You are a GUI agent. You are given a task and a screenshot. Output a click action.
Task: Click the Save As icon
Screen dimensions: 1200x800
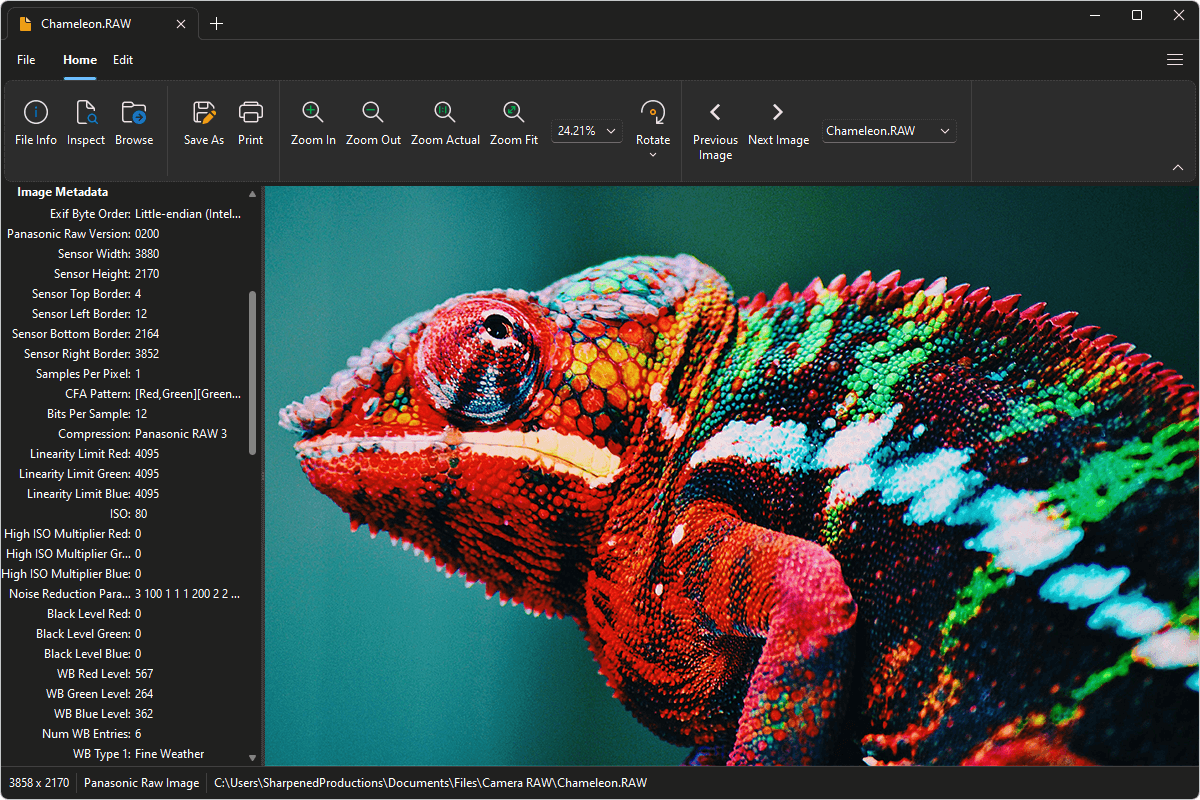point(203,122)
